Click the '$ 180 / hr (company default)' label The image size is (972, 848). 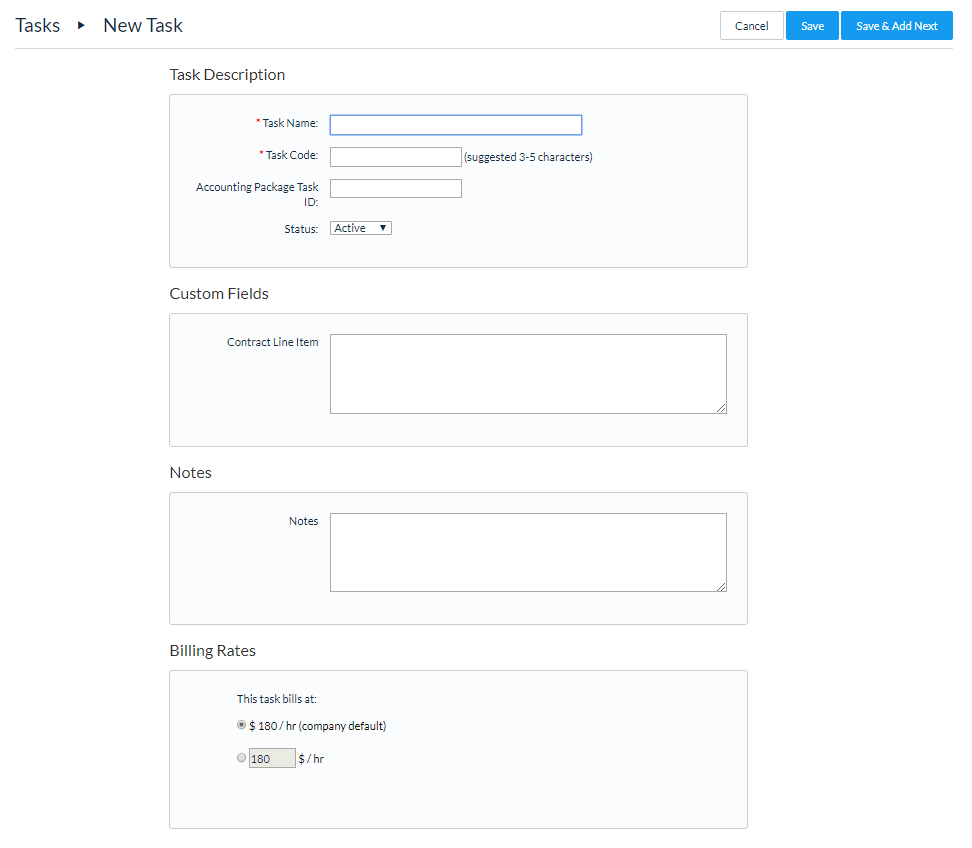pos(317,726)
